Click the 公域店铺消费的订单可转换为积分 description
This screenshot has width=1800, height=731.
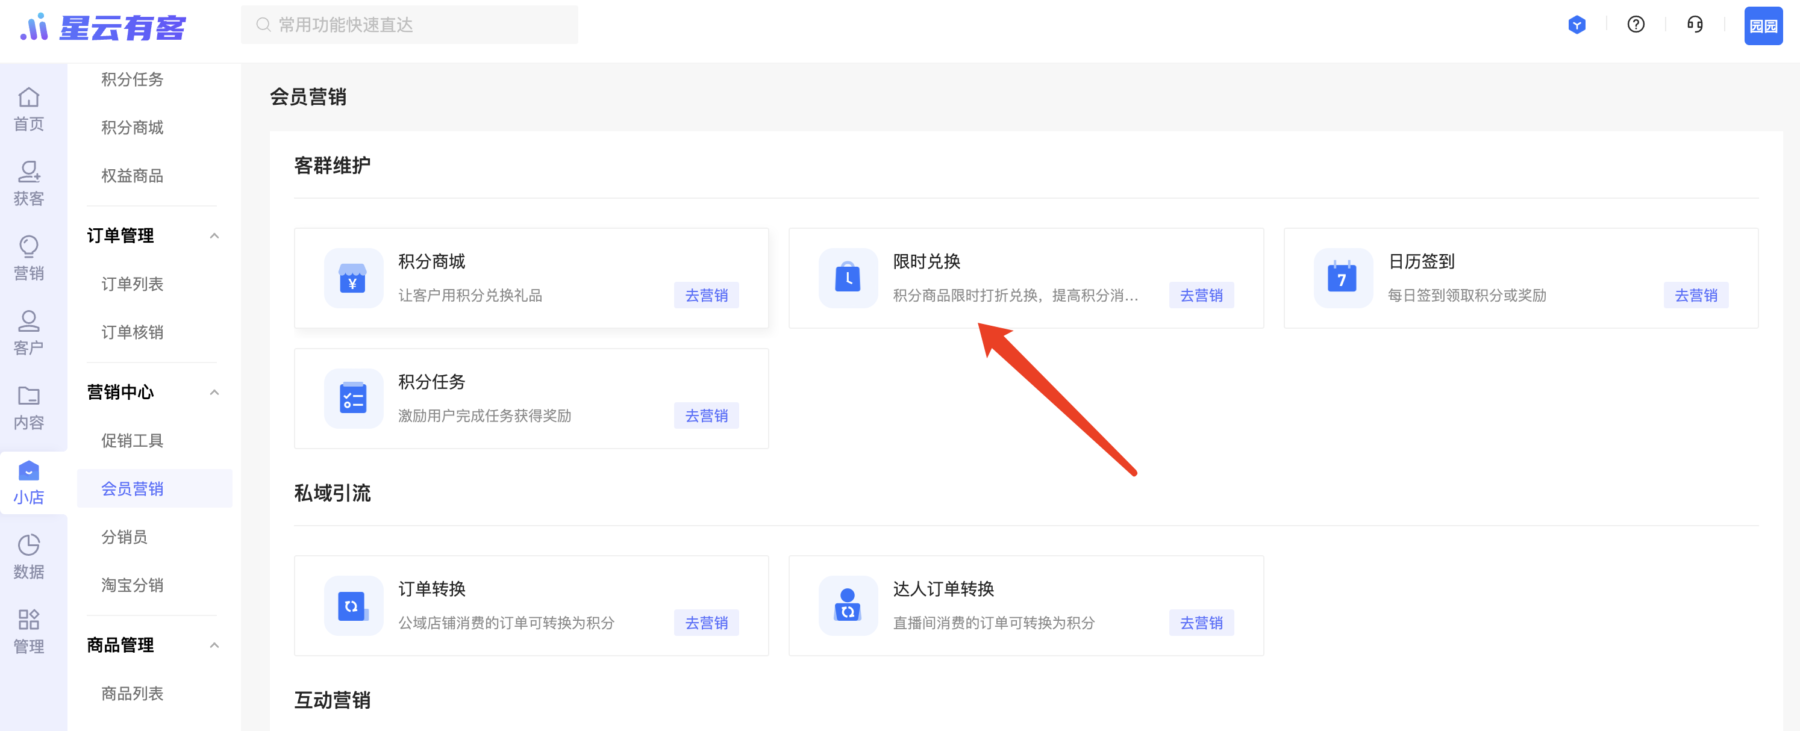coord(506,622)
